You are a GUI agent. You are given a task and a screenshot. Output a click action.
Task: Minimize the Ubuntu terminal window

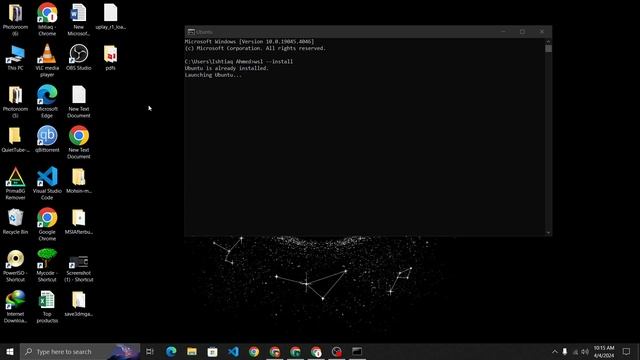coord(504,32)
